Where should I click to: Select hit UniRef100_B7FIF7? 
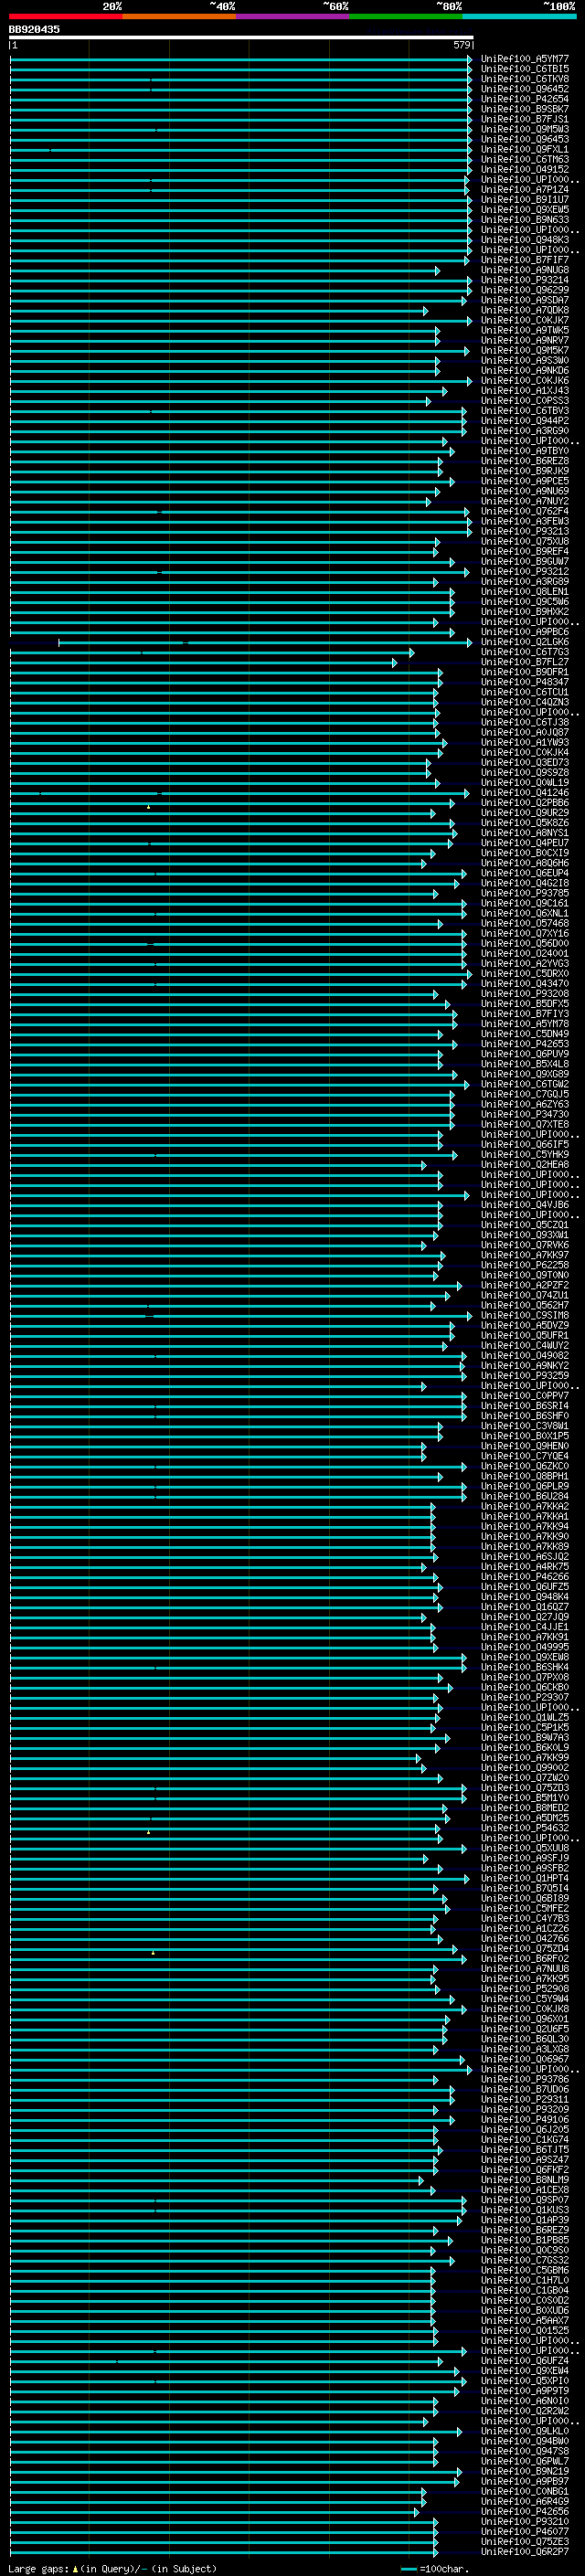point(525,260)
